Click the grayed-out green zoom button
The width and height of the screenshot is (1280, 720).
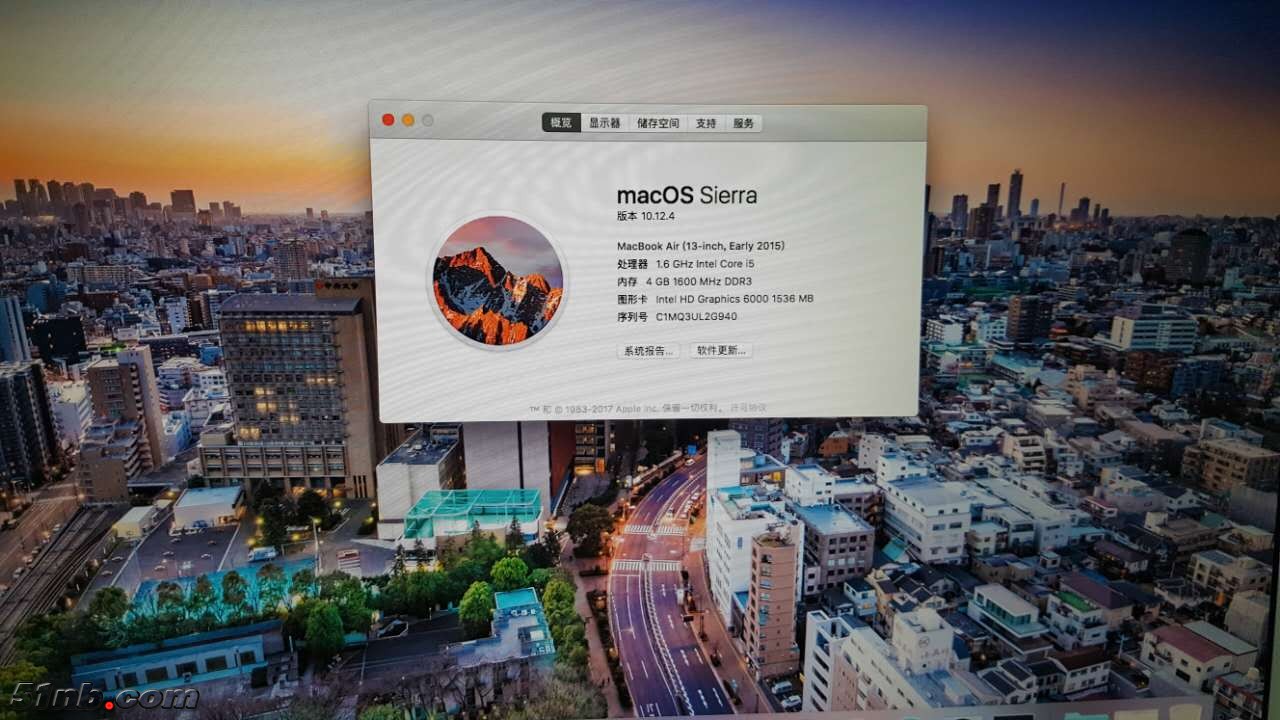coord(429,118)
